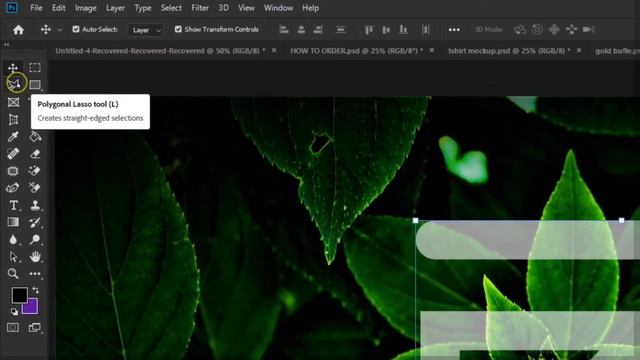Open Move tool preset picker arrow
Viewport: 640px width, 360px height.
[60, 30]
